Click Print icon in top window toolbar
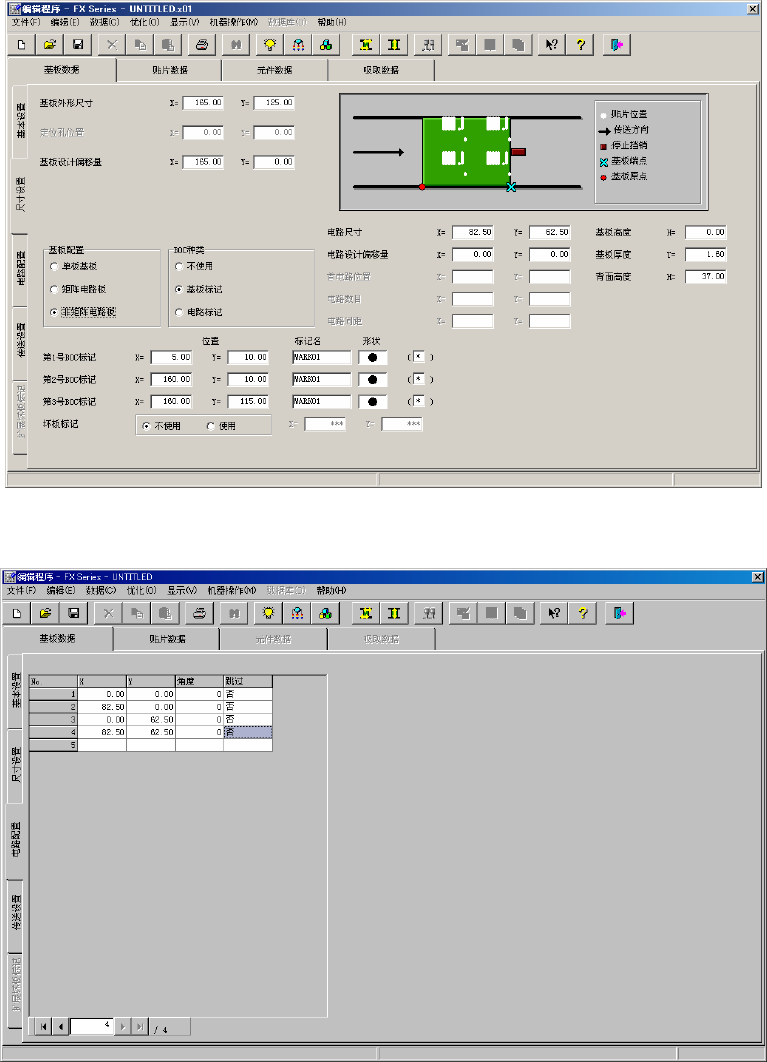767x1062 pixels. (x=201, y=45)
